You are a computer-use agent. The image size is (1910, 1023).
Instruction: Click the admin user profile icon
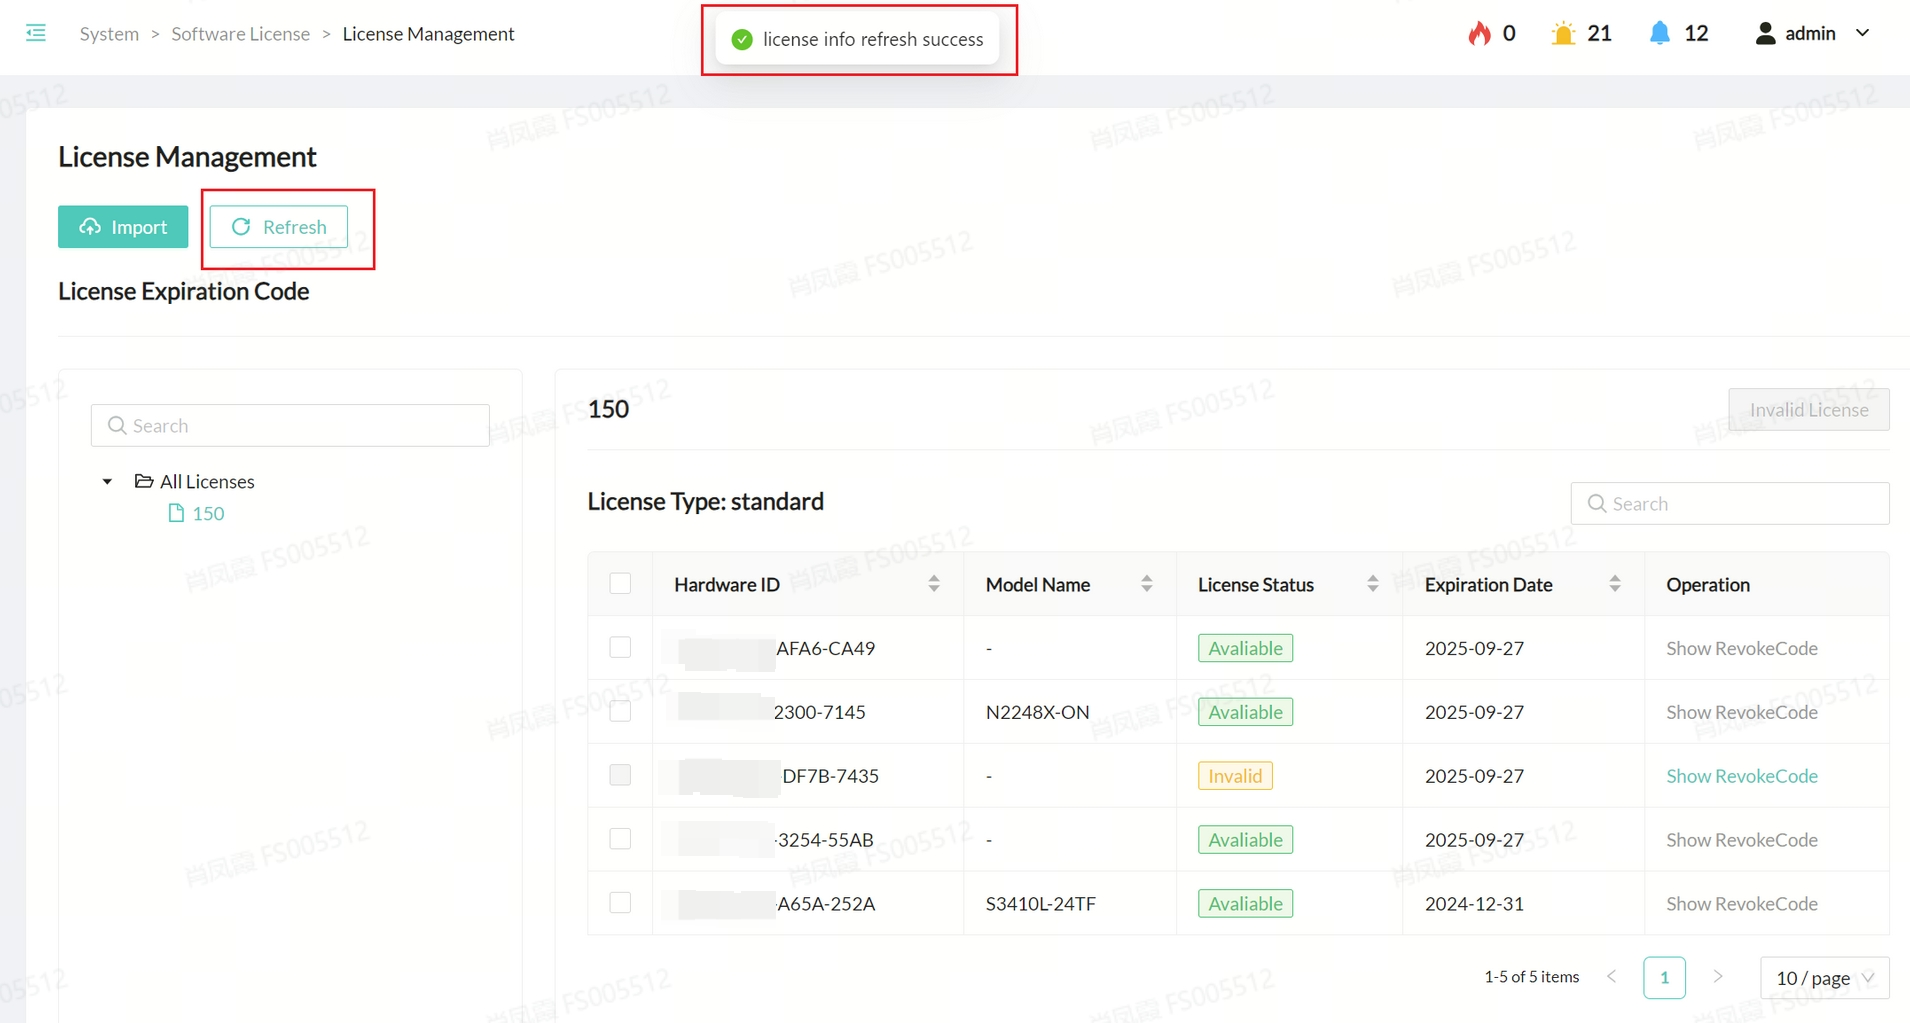1765,33
